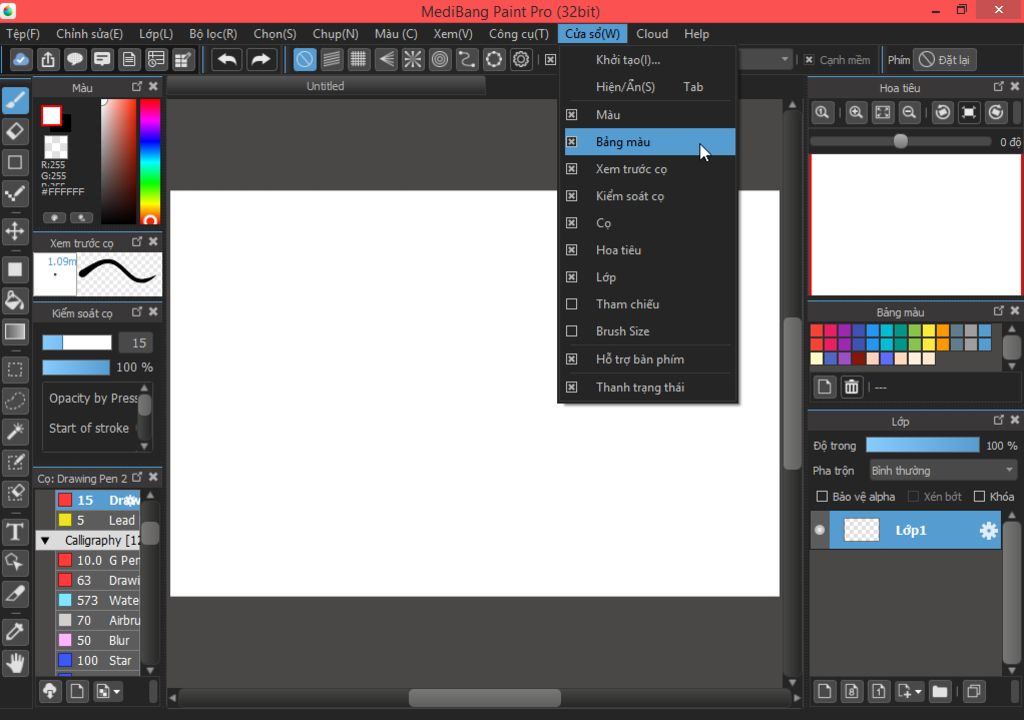1024x720 pixels.
Task: Open the Help menu
Action: 696,34
